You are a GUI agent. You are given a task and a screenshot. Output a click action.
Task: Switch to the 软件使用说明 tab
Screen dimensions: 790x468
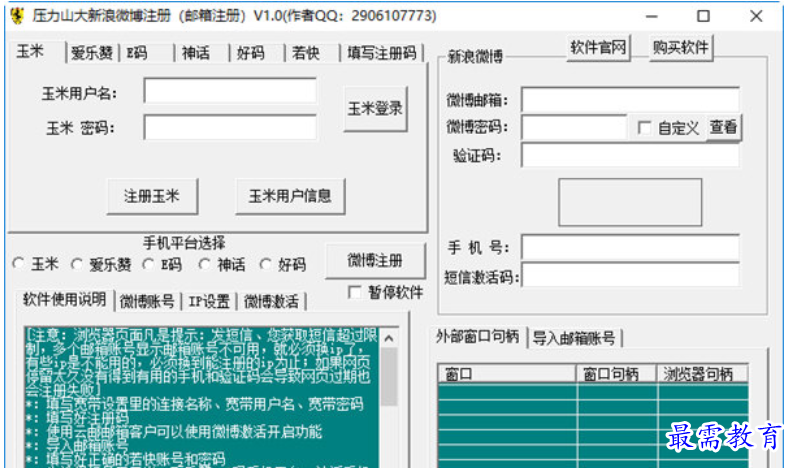click(x=64, y=300)
